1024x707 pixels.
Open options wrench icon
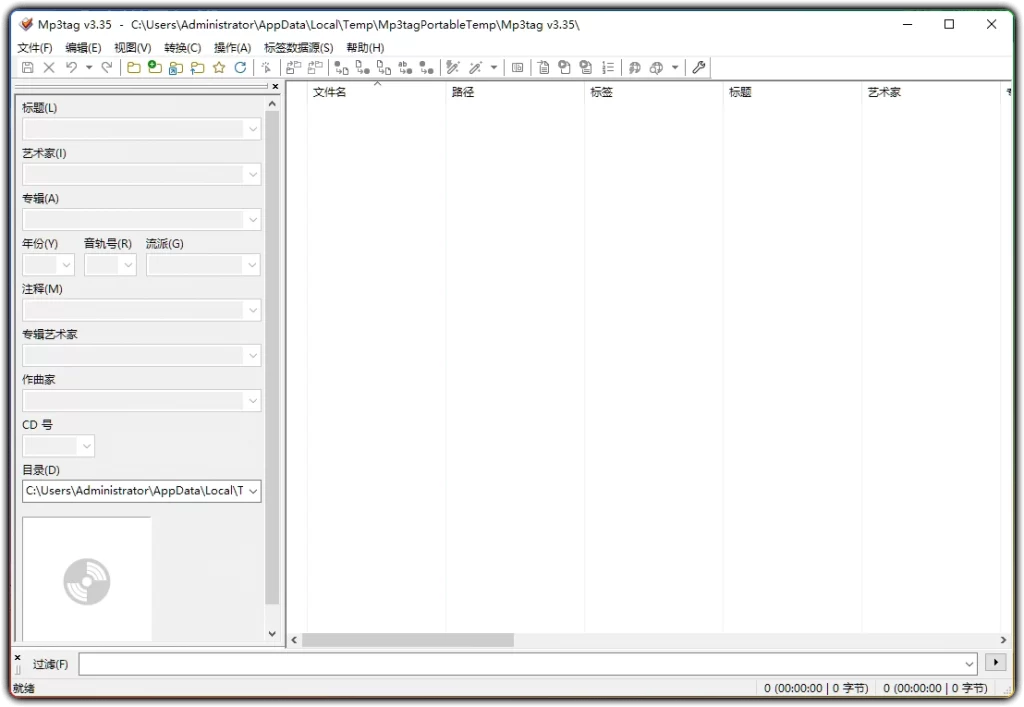tap(698, 67)
